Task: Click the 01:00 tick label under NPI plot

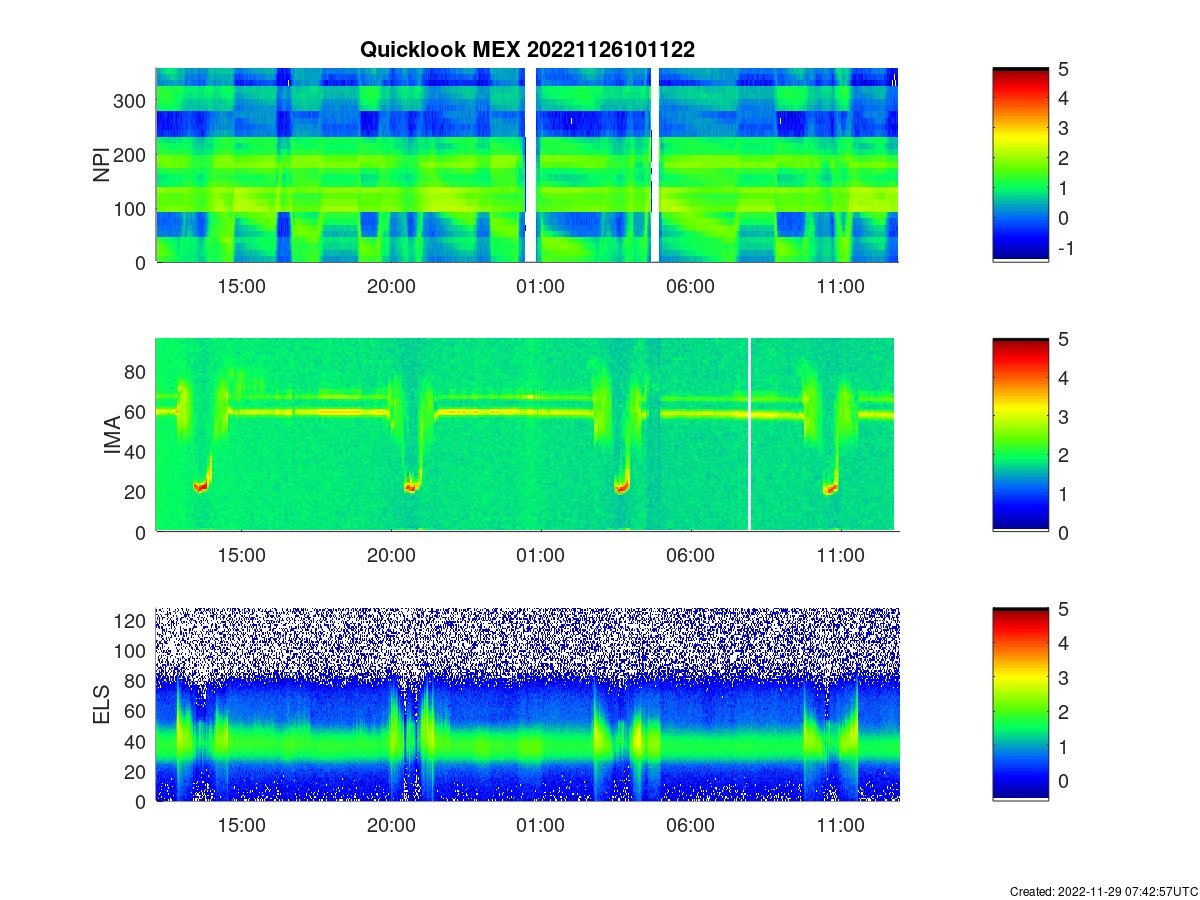Action: [x=540, y=286]
